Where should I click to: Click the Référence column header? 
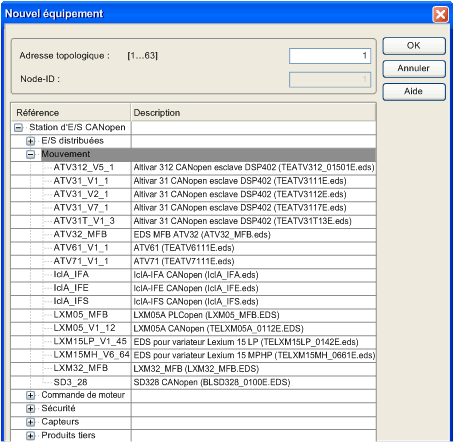71,113
